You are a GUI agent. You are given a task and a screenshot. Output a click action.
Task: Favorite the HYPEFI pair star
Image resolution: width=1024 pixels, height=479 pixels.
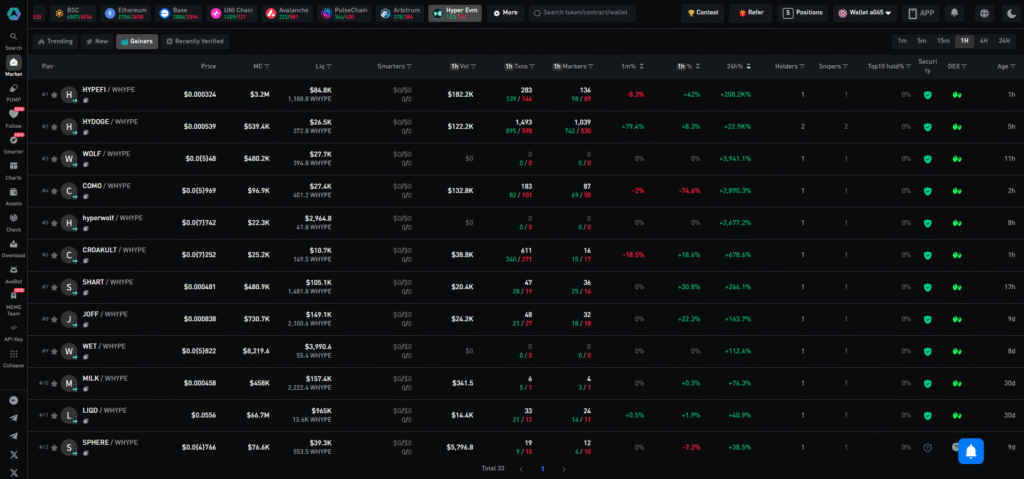tap(54, 95)
